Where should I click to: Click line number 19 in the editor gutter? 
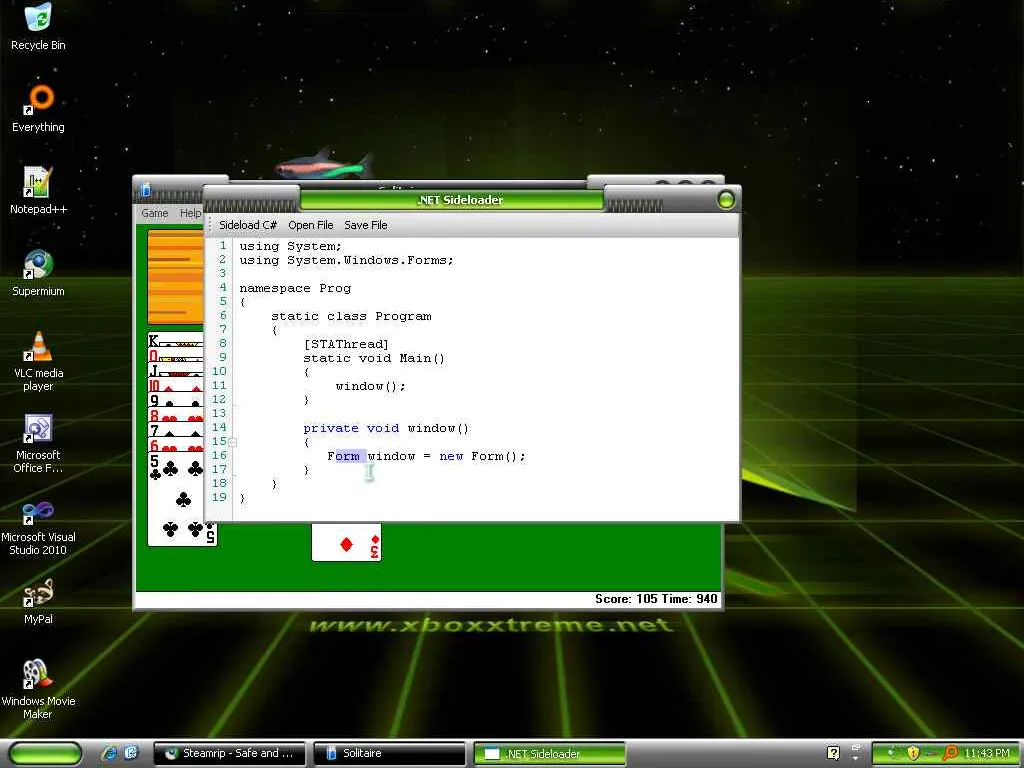[219, 497]
